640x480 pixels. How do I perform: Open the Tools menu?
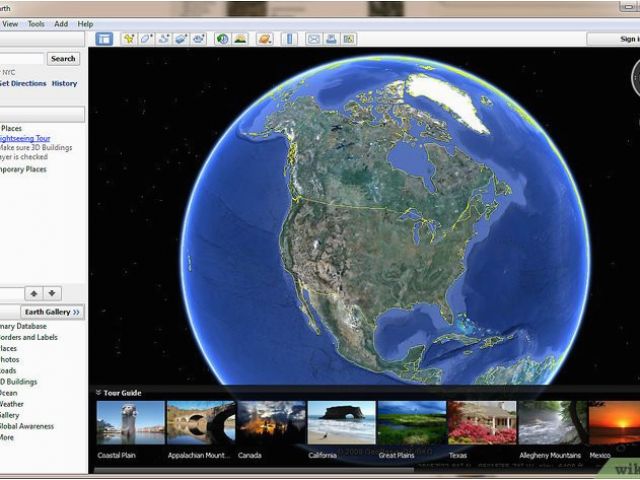[x=36, y=24]
